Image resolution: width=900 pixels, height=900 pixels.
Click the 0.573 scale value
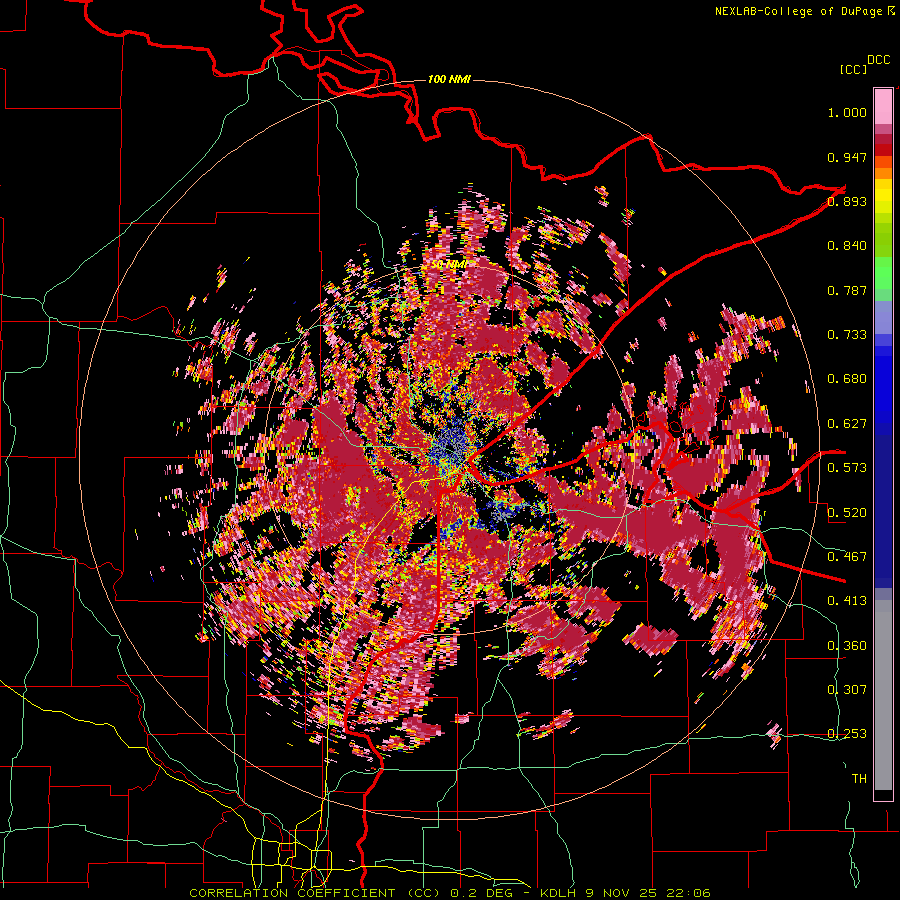(847, 468)
